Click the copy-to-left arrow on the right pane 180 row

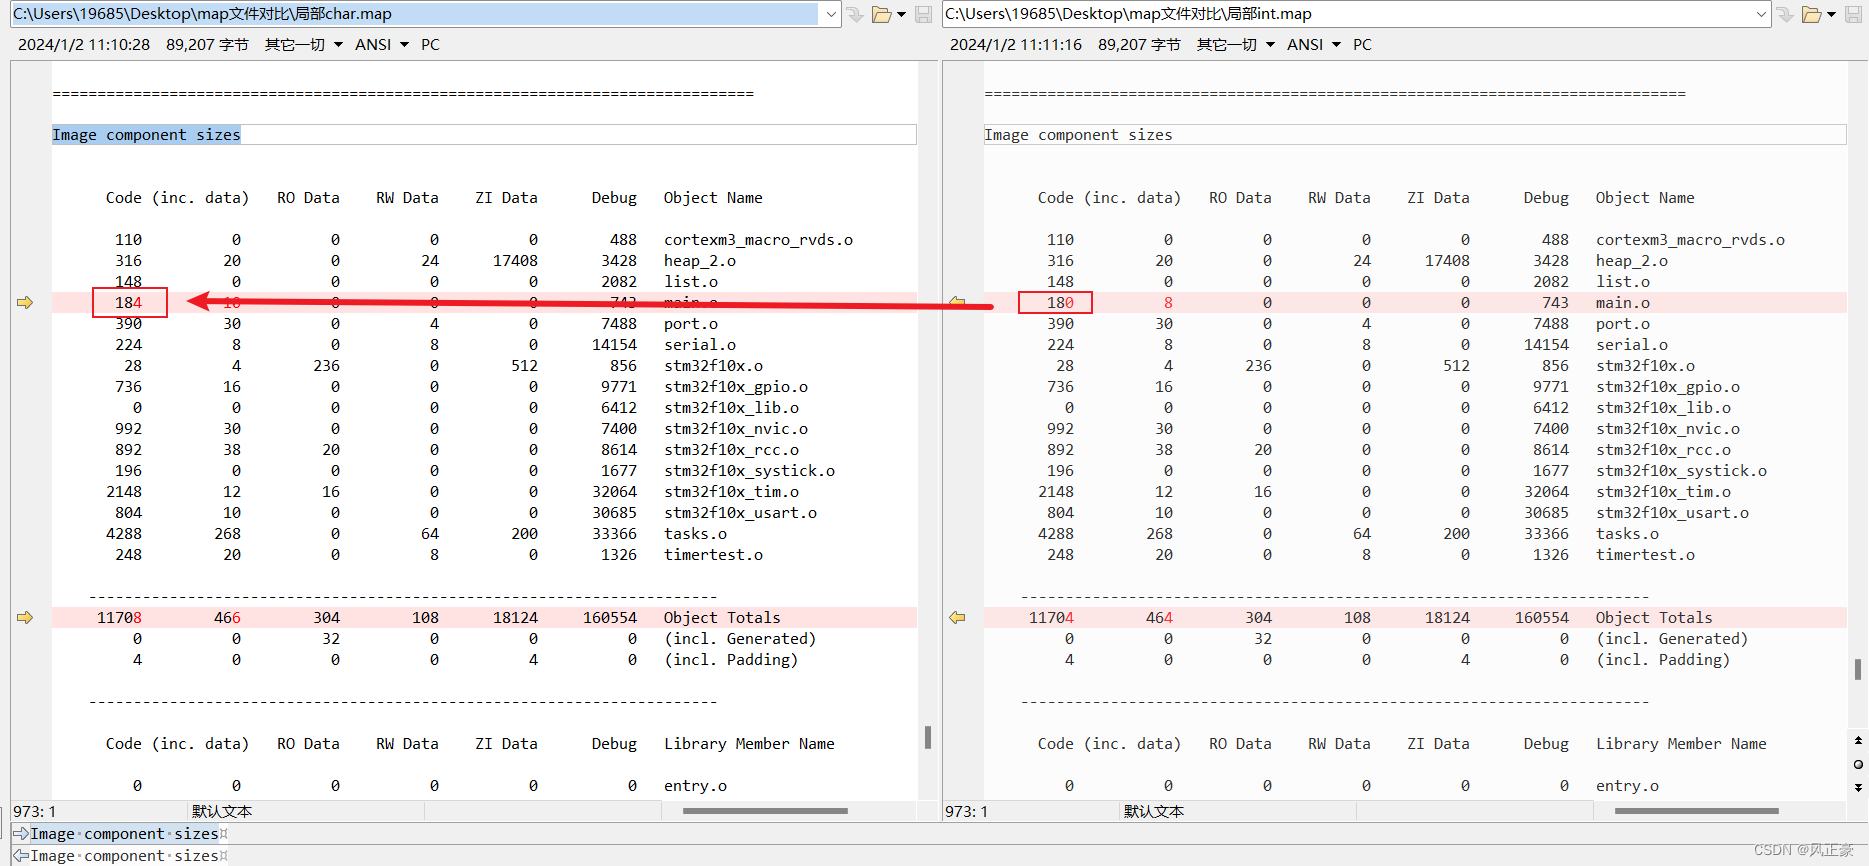click(x=957, y=302)
